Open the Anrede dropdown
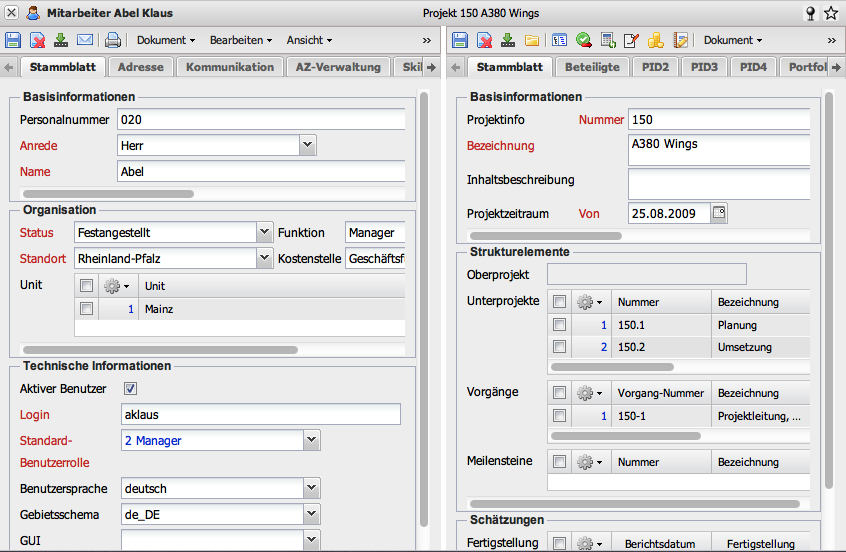This screenshot has width=846, height=552. pyautogui.click(x=308, y=145)
